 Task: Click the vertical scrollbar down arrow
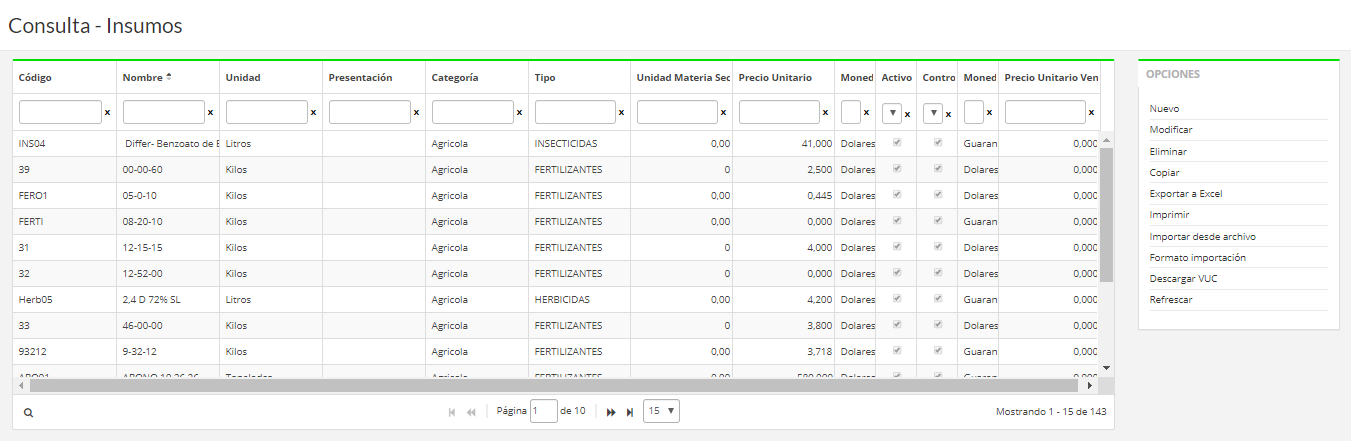(1106, 367)
